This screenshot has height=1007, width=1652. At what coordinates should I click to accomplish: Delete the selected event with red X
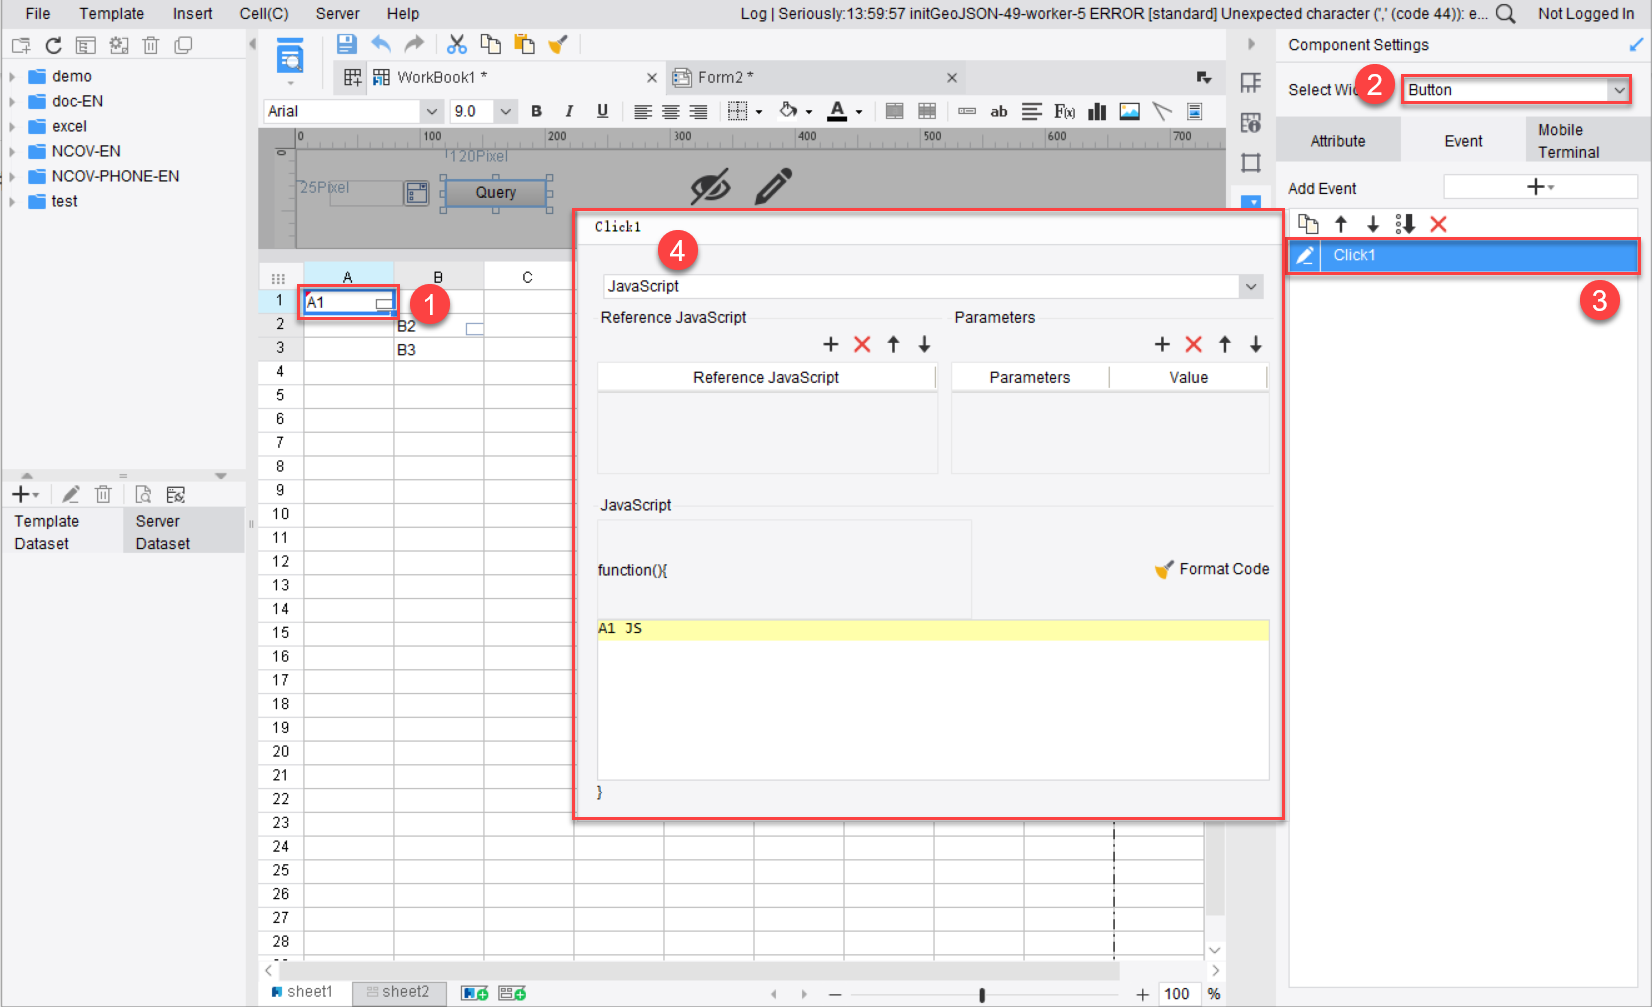click(x=1439, y=224)
